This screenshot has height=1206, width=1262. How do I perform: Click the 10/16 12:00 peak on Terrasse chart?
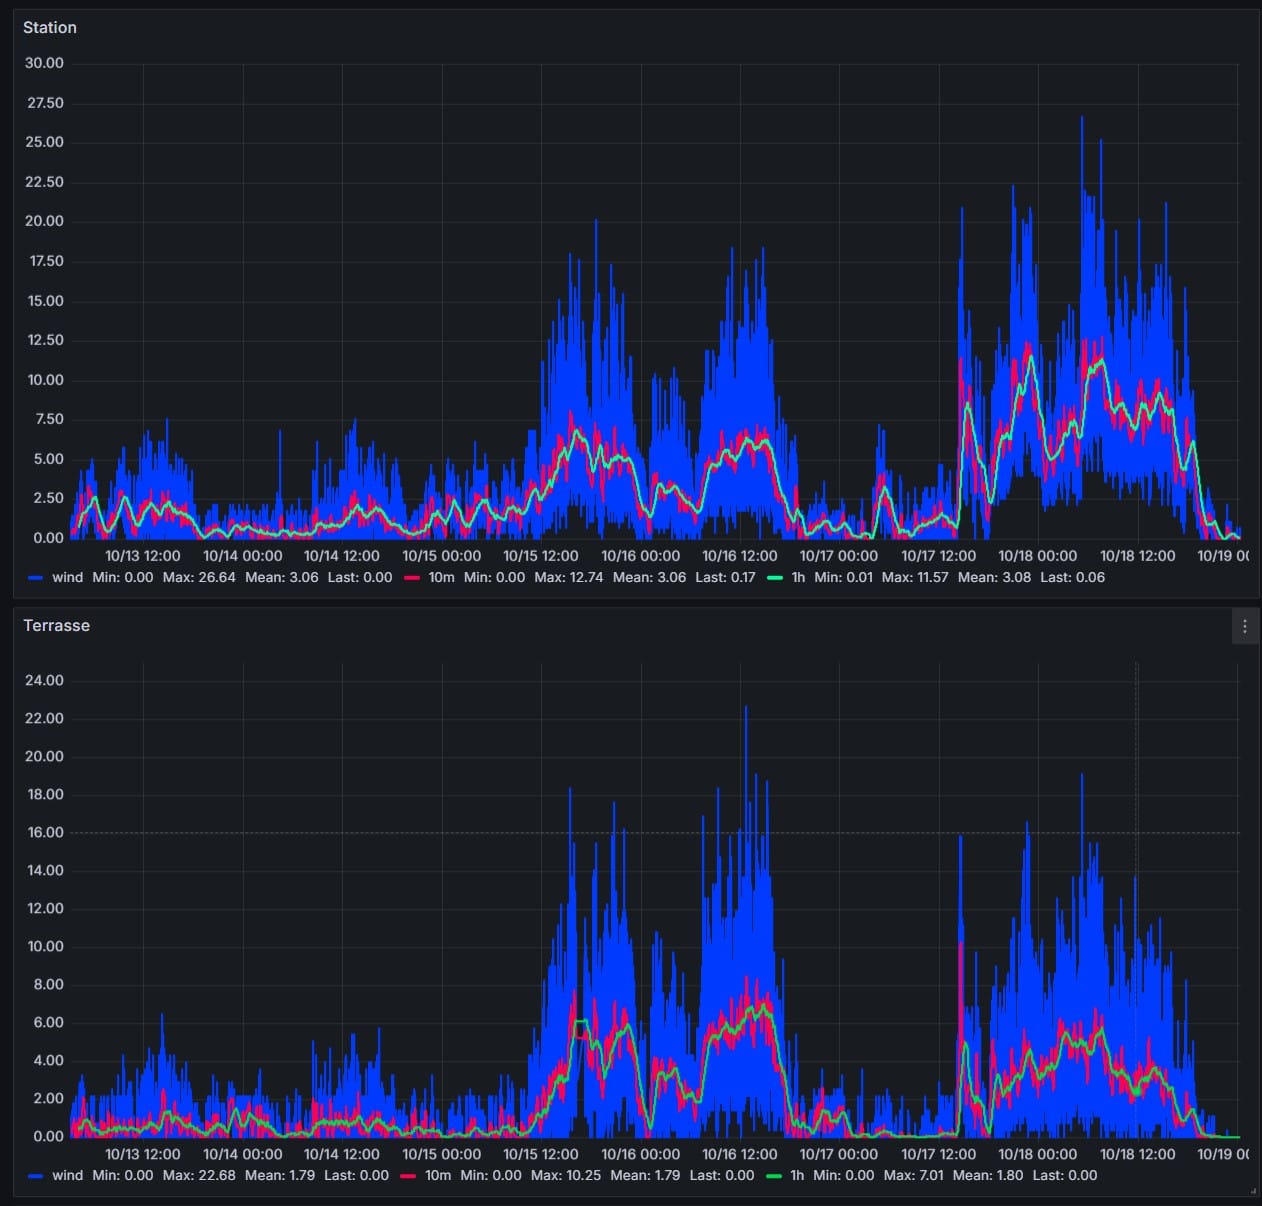745,706
